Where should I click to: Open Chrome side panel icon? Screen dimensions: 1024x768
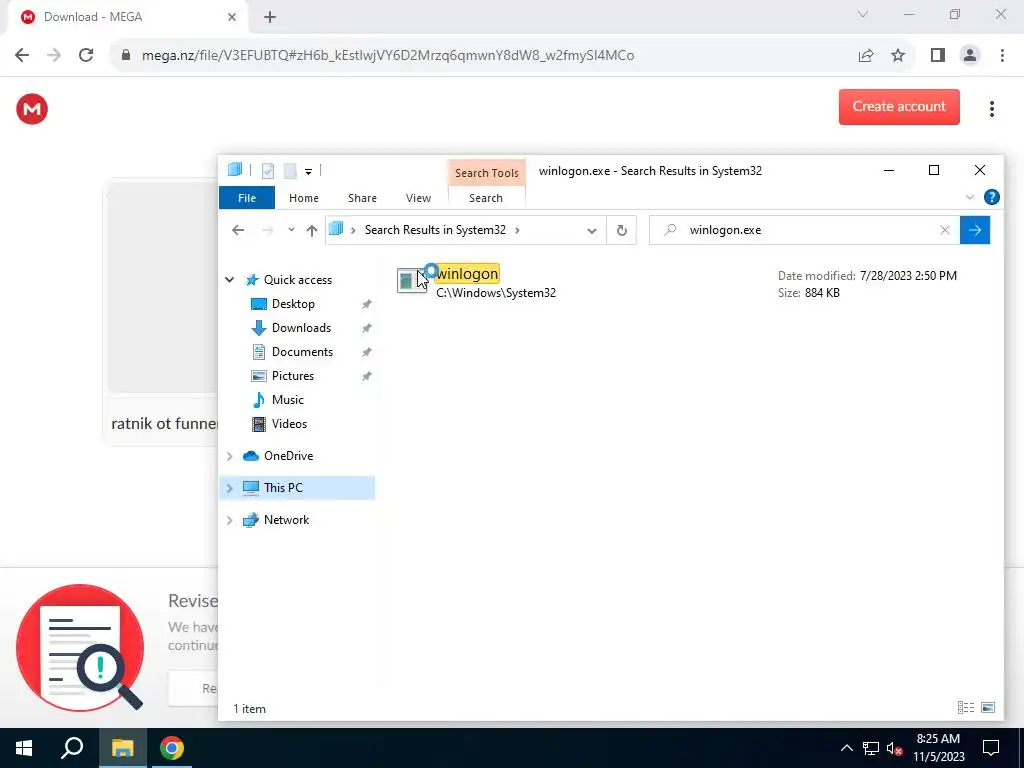pos(938,56)
